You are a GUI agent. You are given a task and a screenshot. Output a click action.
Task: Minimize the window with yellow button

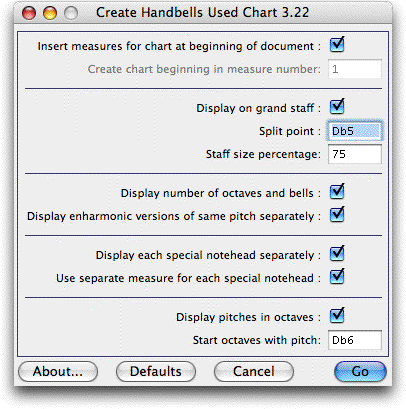[x=50, y=13]
